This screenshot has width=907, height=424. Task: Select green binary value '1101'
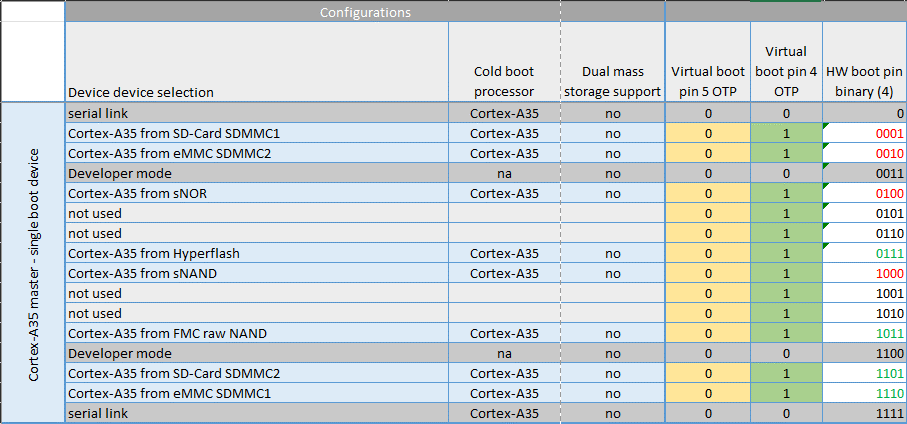864,374
